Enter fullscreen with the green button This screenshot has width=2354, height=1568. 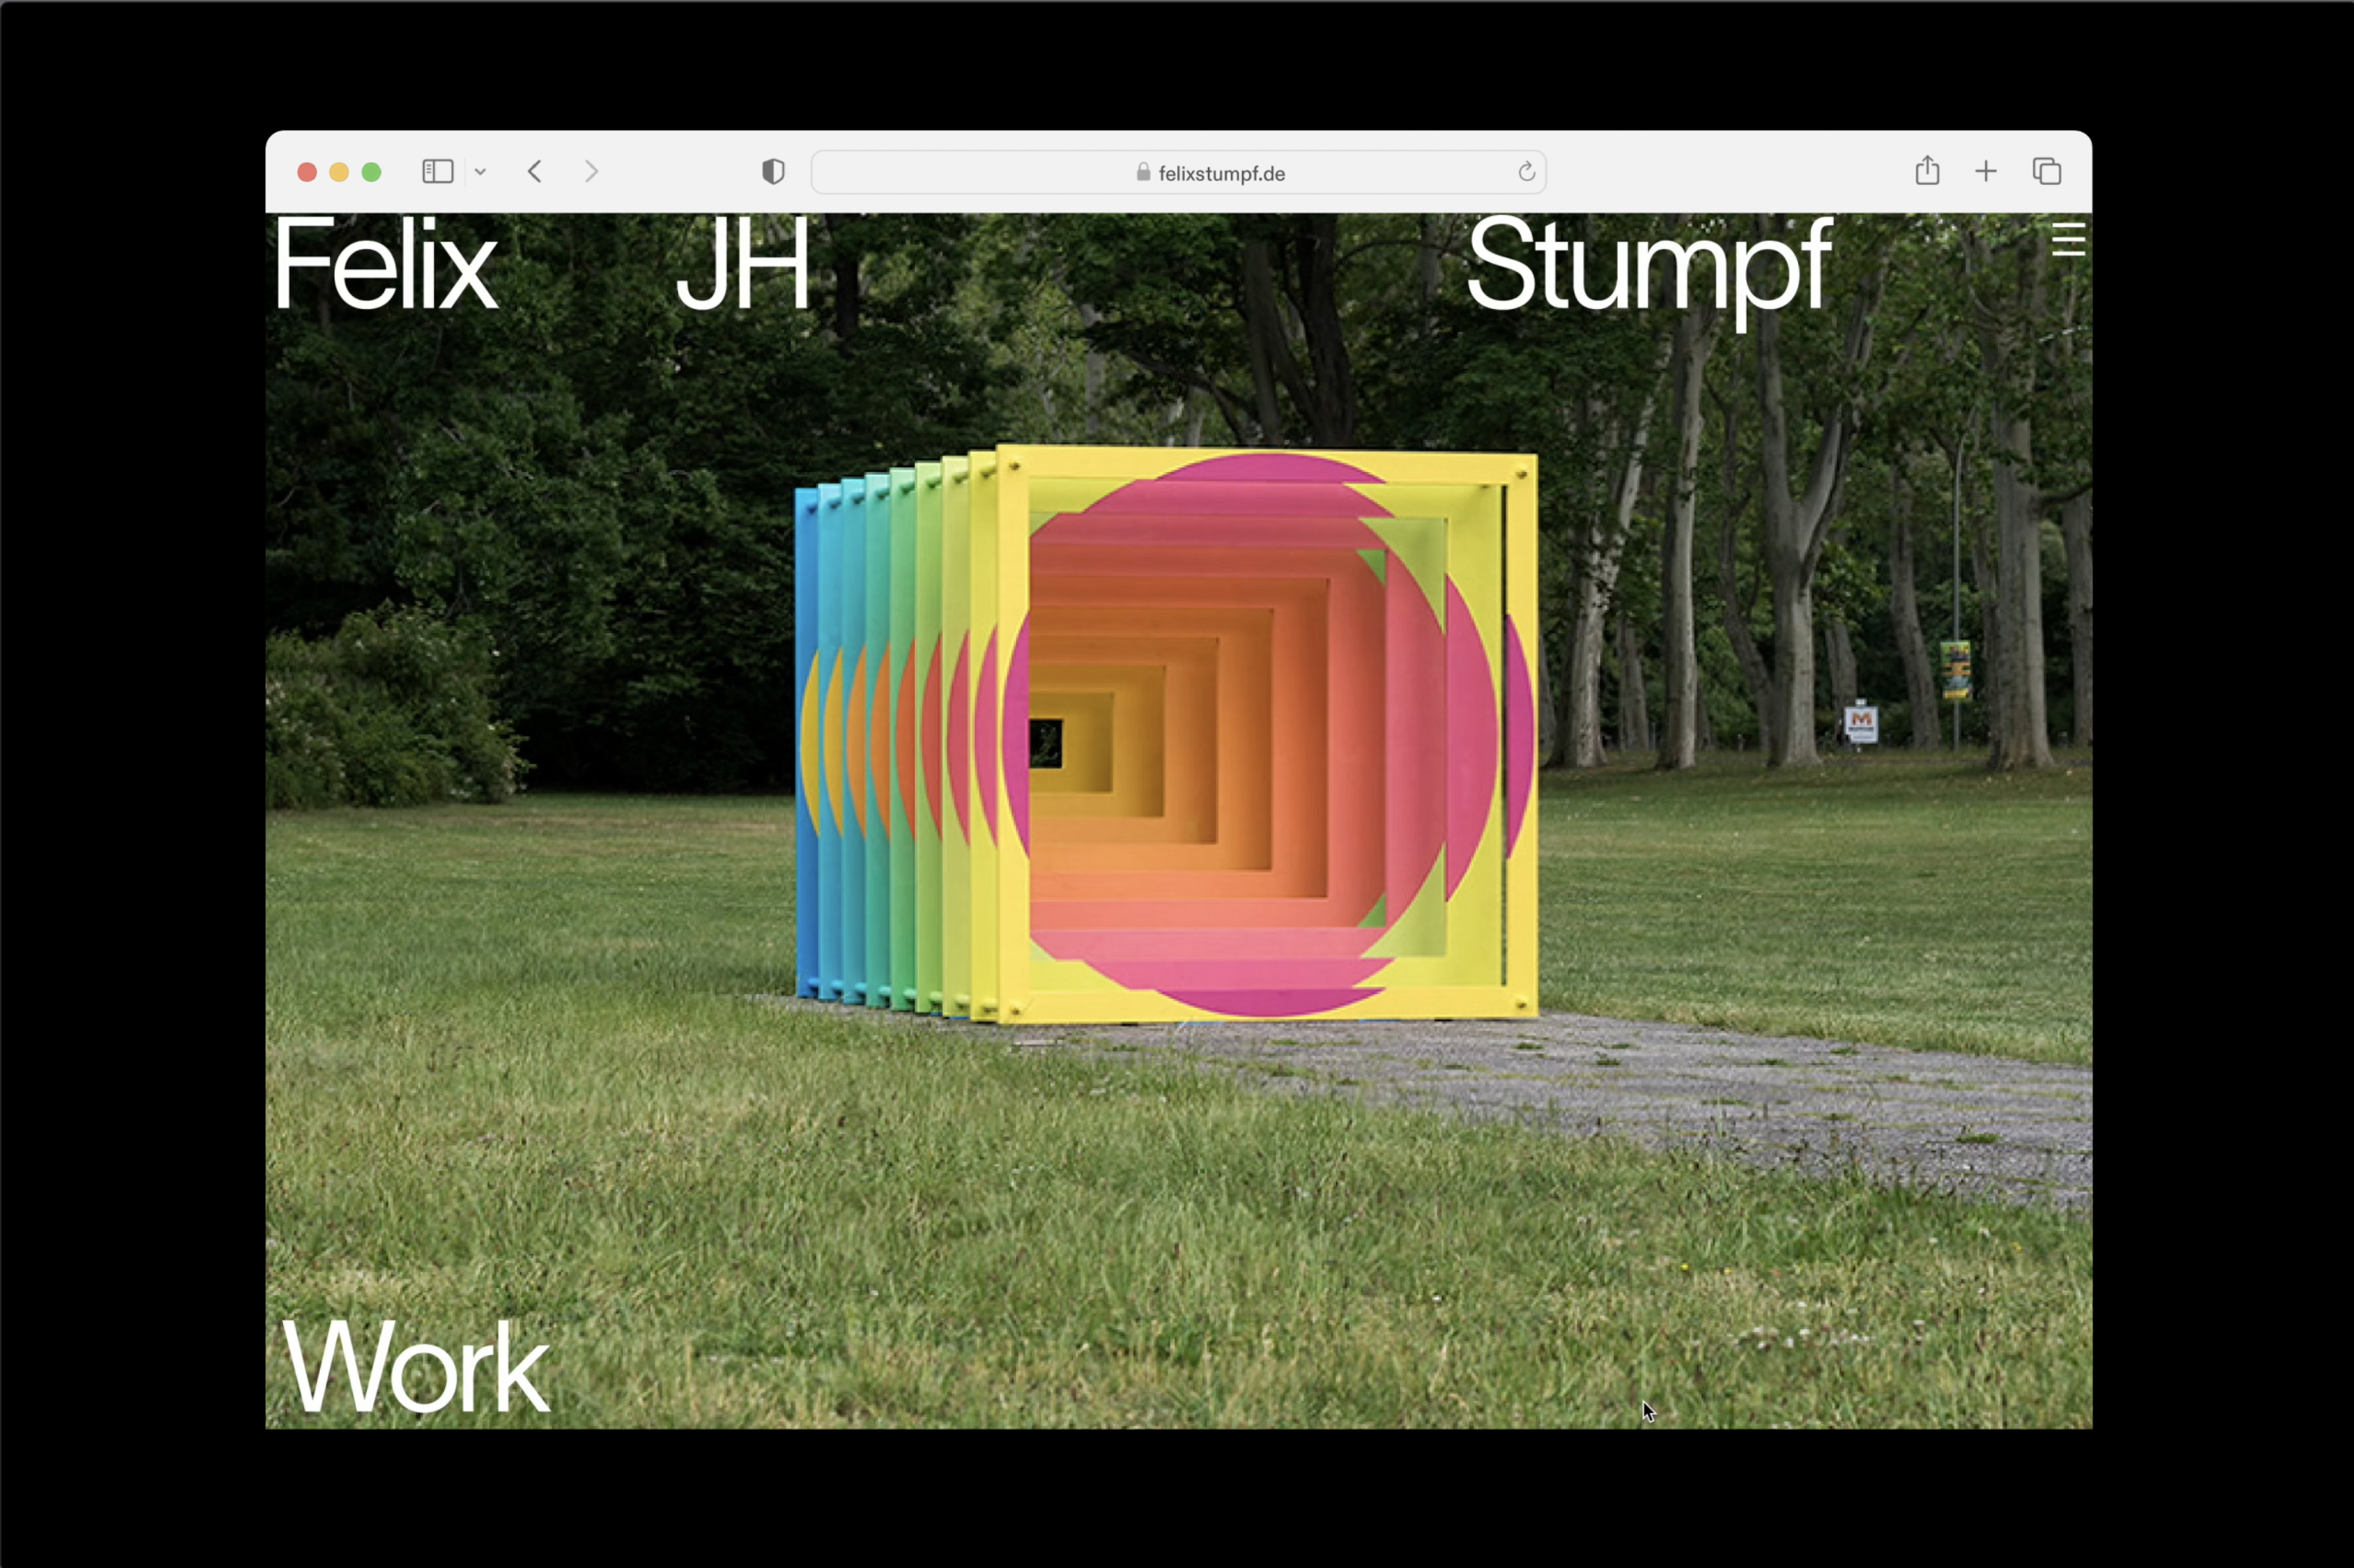(371, 172)
